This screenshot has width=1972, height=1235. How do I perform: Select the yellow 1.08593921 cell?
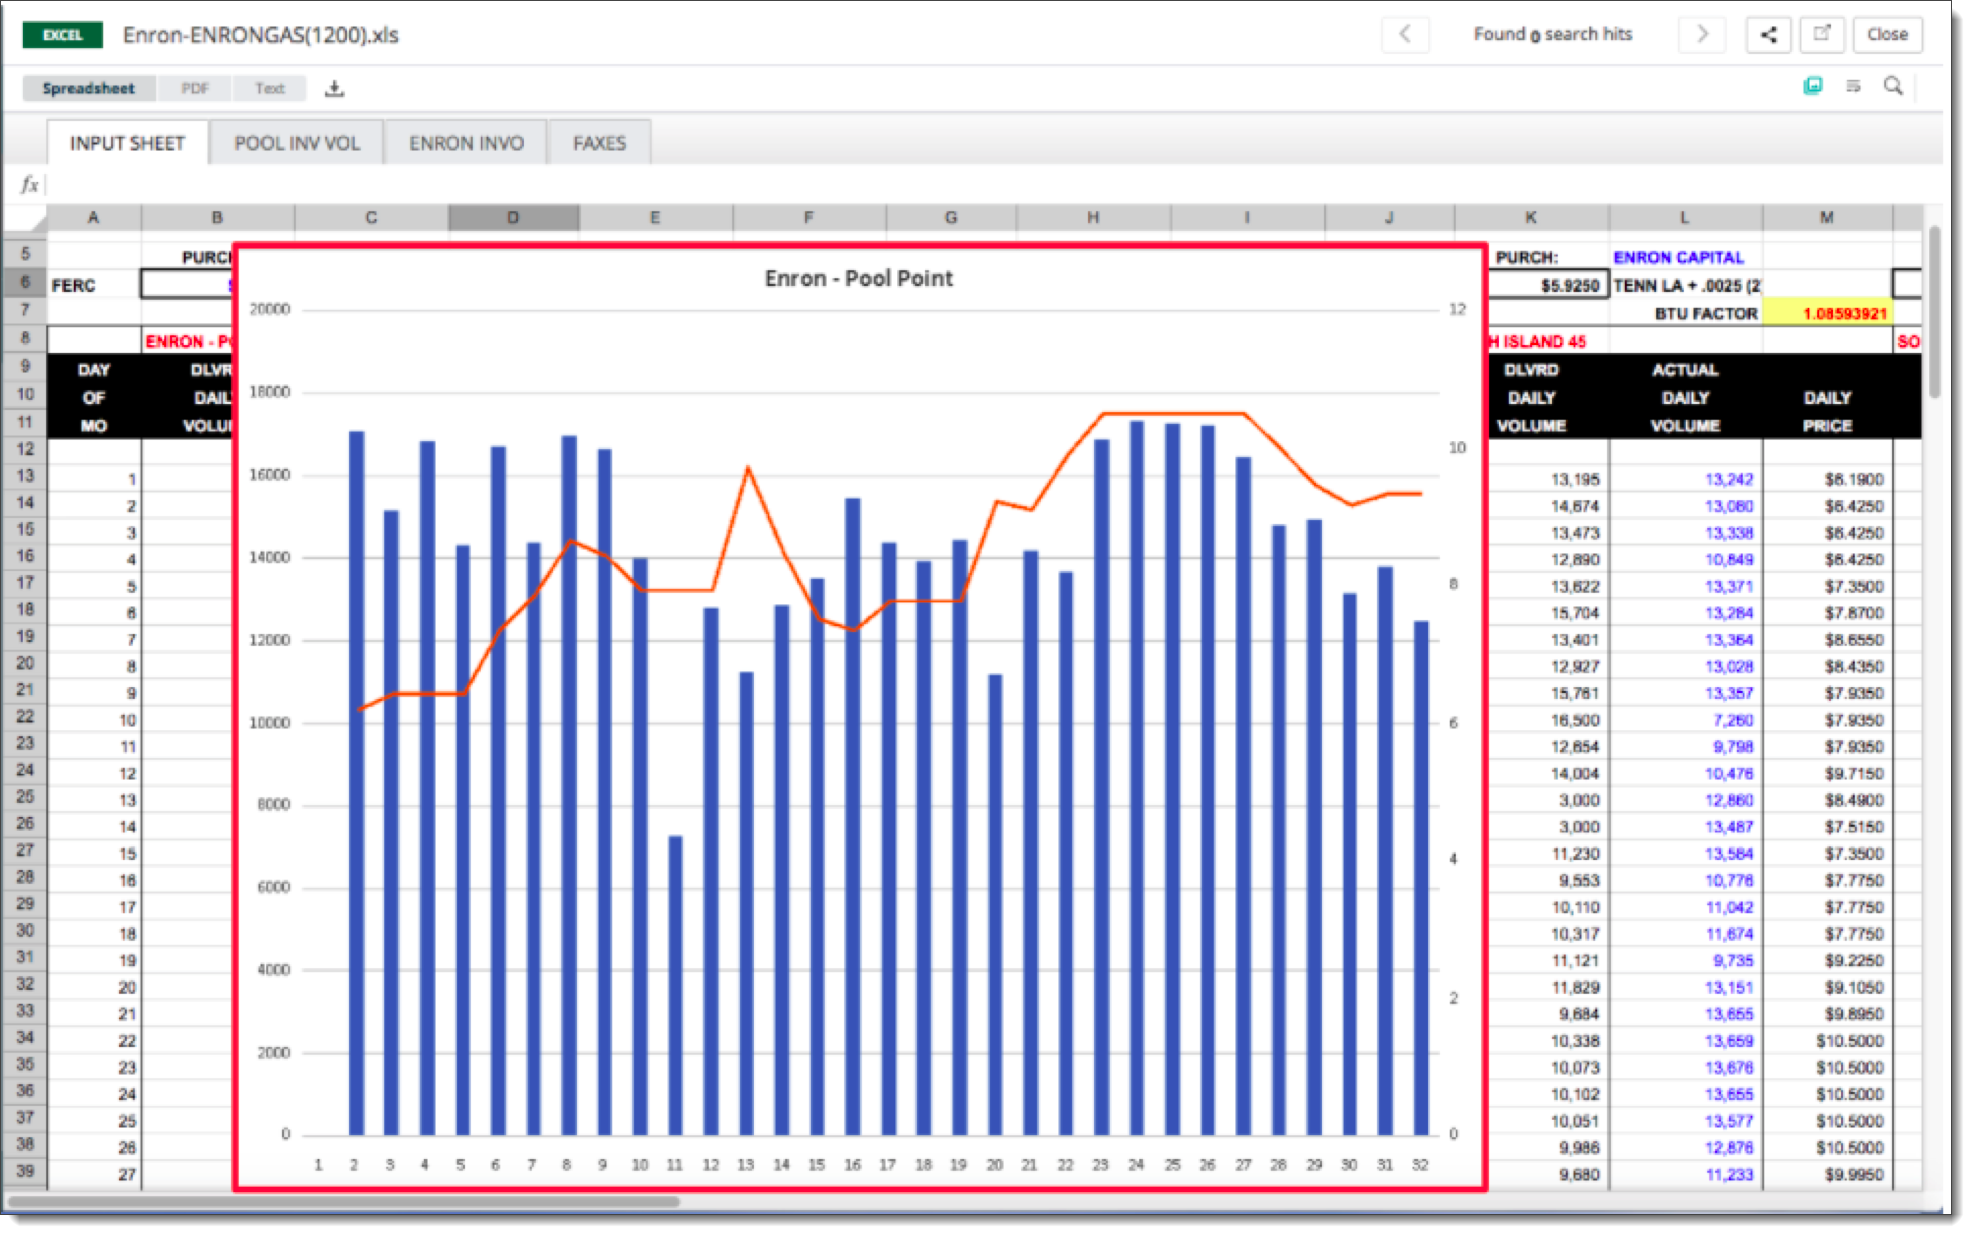[x=1827, y=313]
